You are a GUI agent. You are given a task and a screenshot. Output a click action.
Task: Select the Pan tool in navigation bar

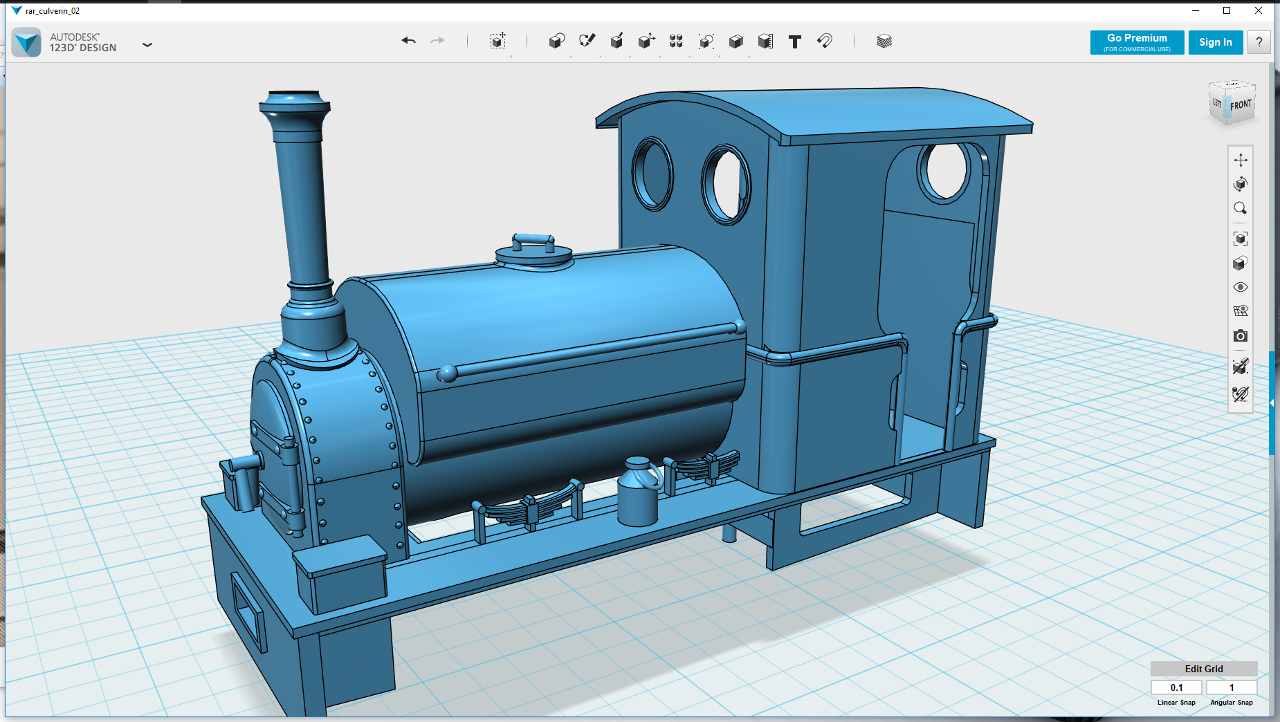coord(1240,160)
